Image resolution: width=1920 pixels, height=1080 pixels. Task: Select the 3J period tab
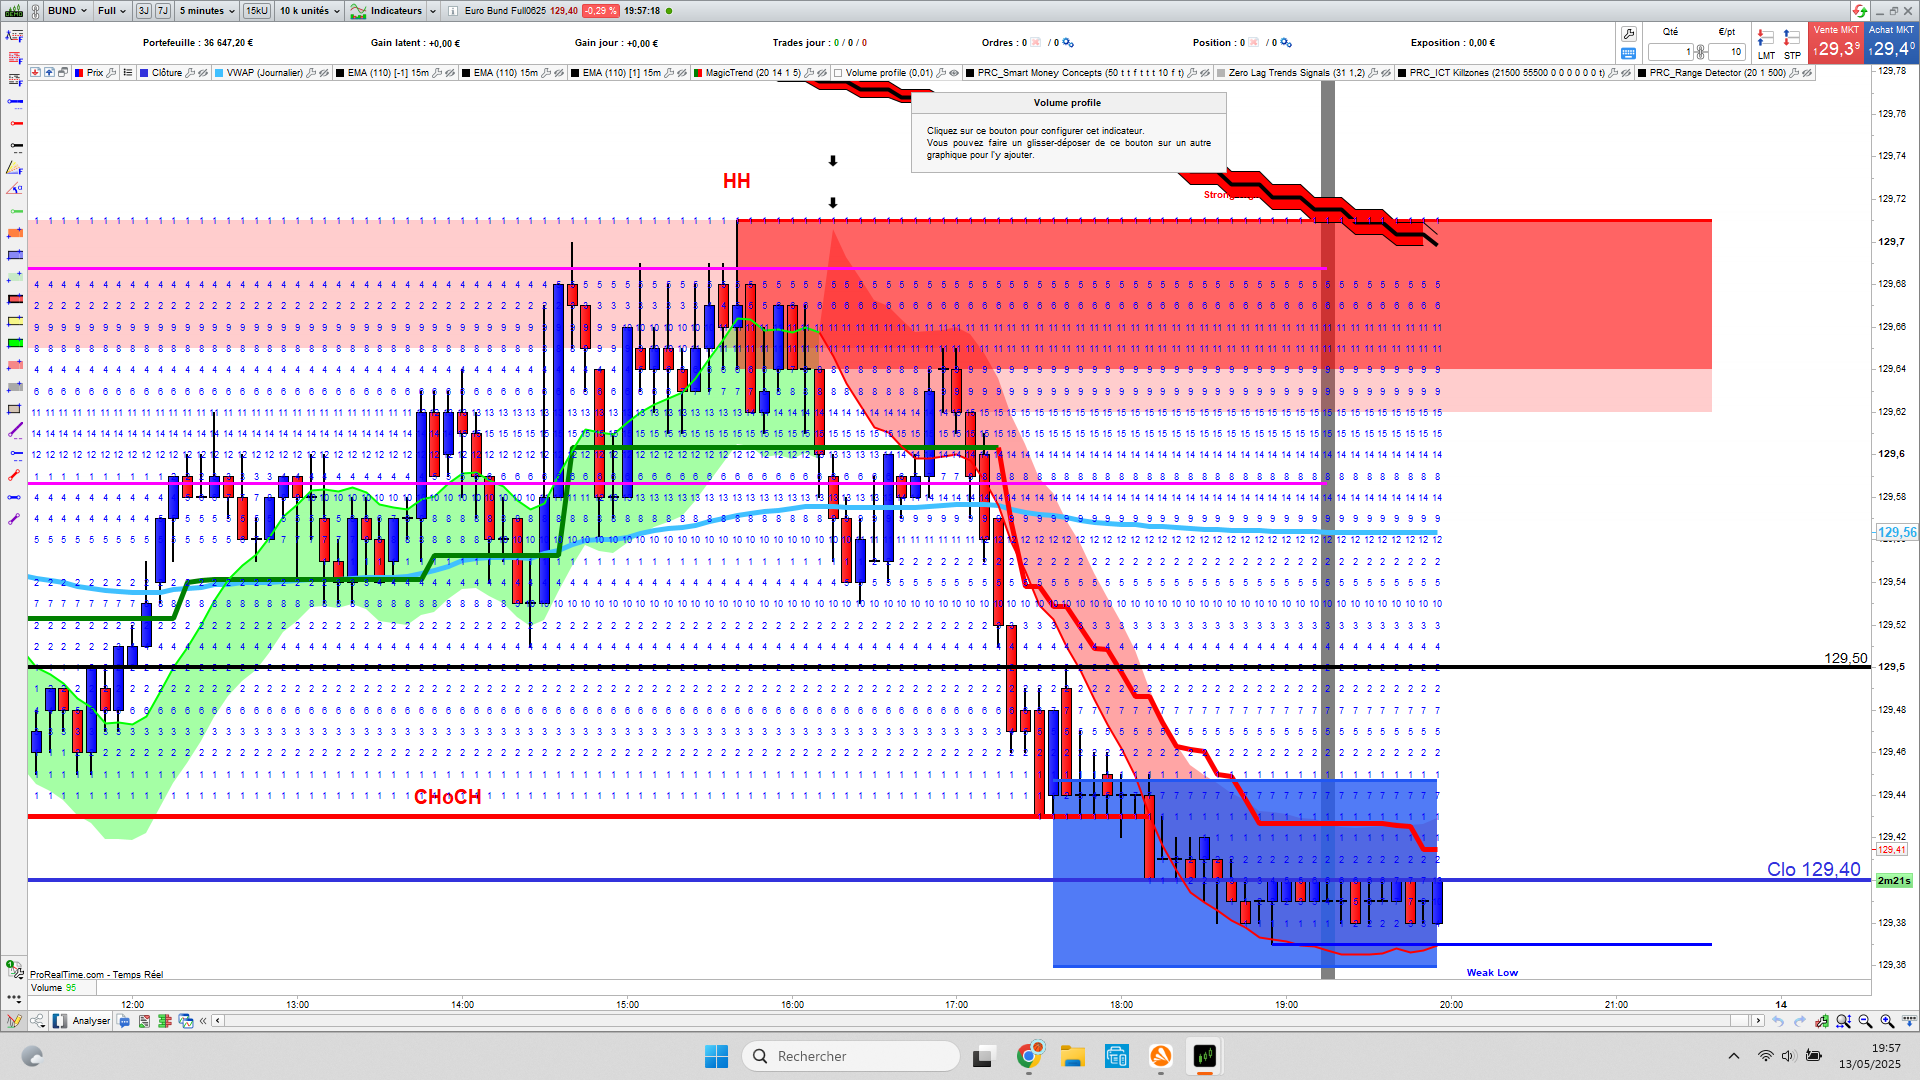144,11
